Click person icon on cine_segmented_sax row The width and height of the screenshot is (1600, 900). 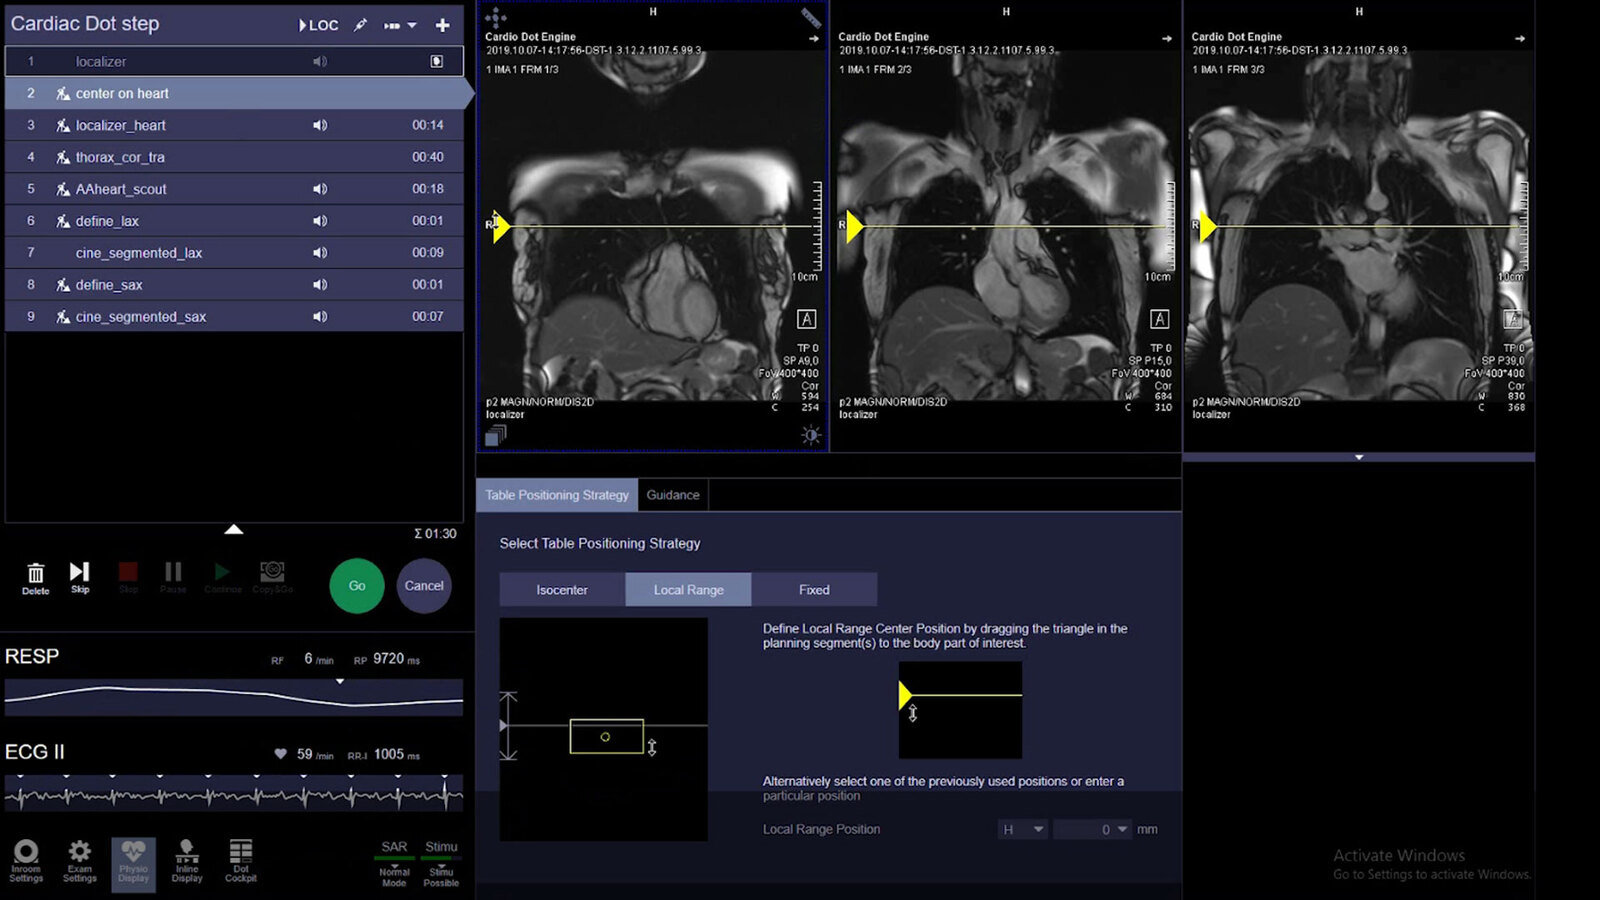click(63, 317)
